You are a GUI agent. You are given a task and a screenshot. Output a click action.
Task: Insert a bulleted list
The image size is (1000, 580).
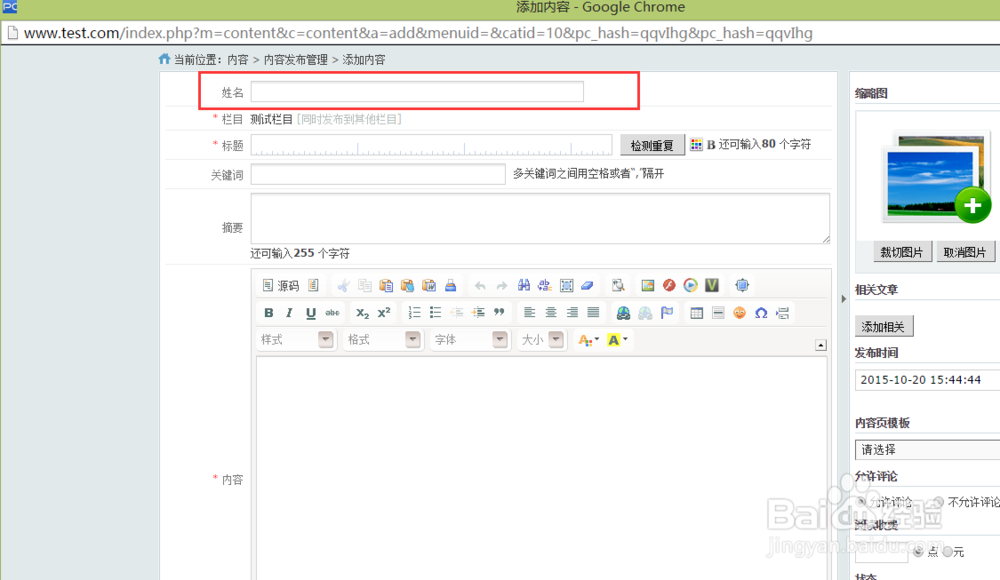[x=436, y=313]
